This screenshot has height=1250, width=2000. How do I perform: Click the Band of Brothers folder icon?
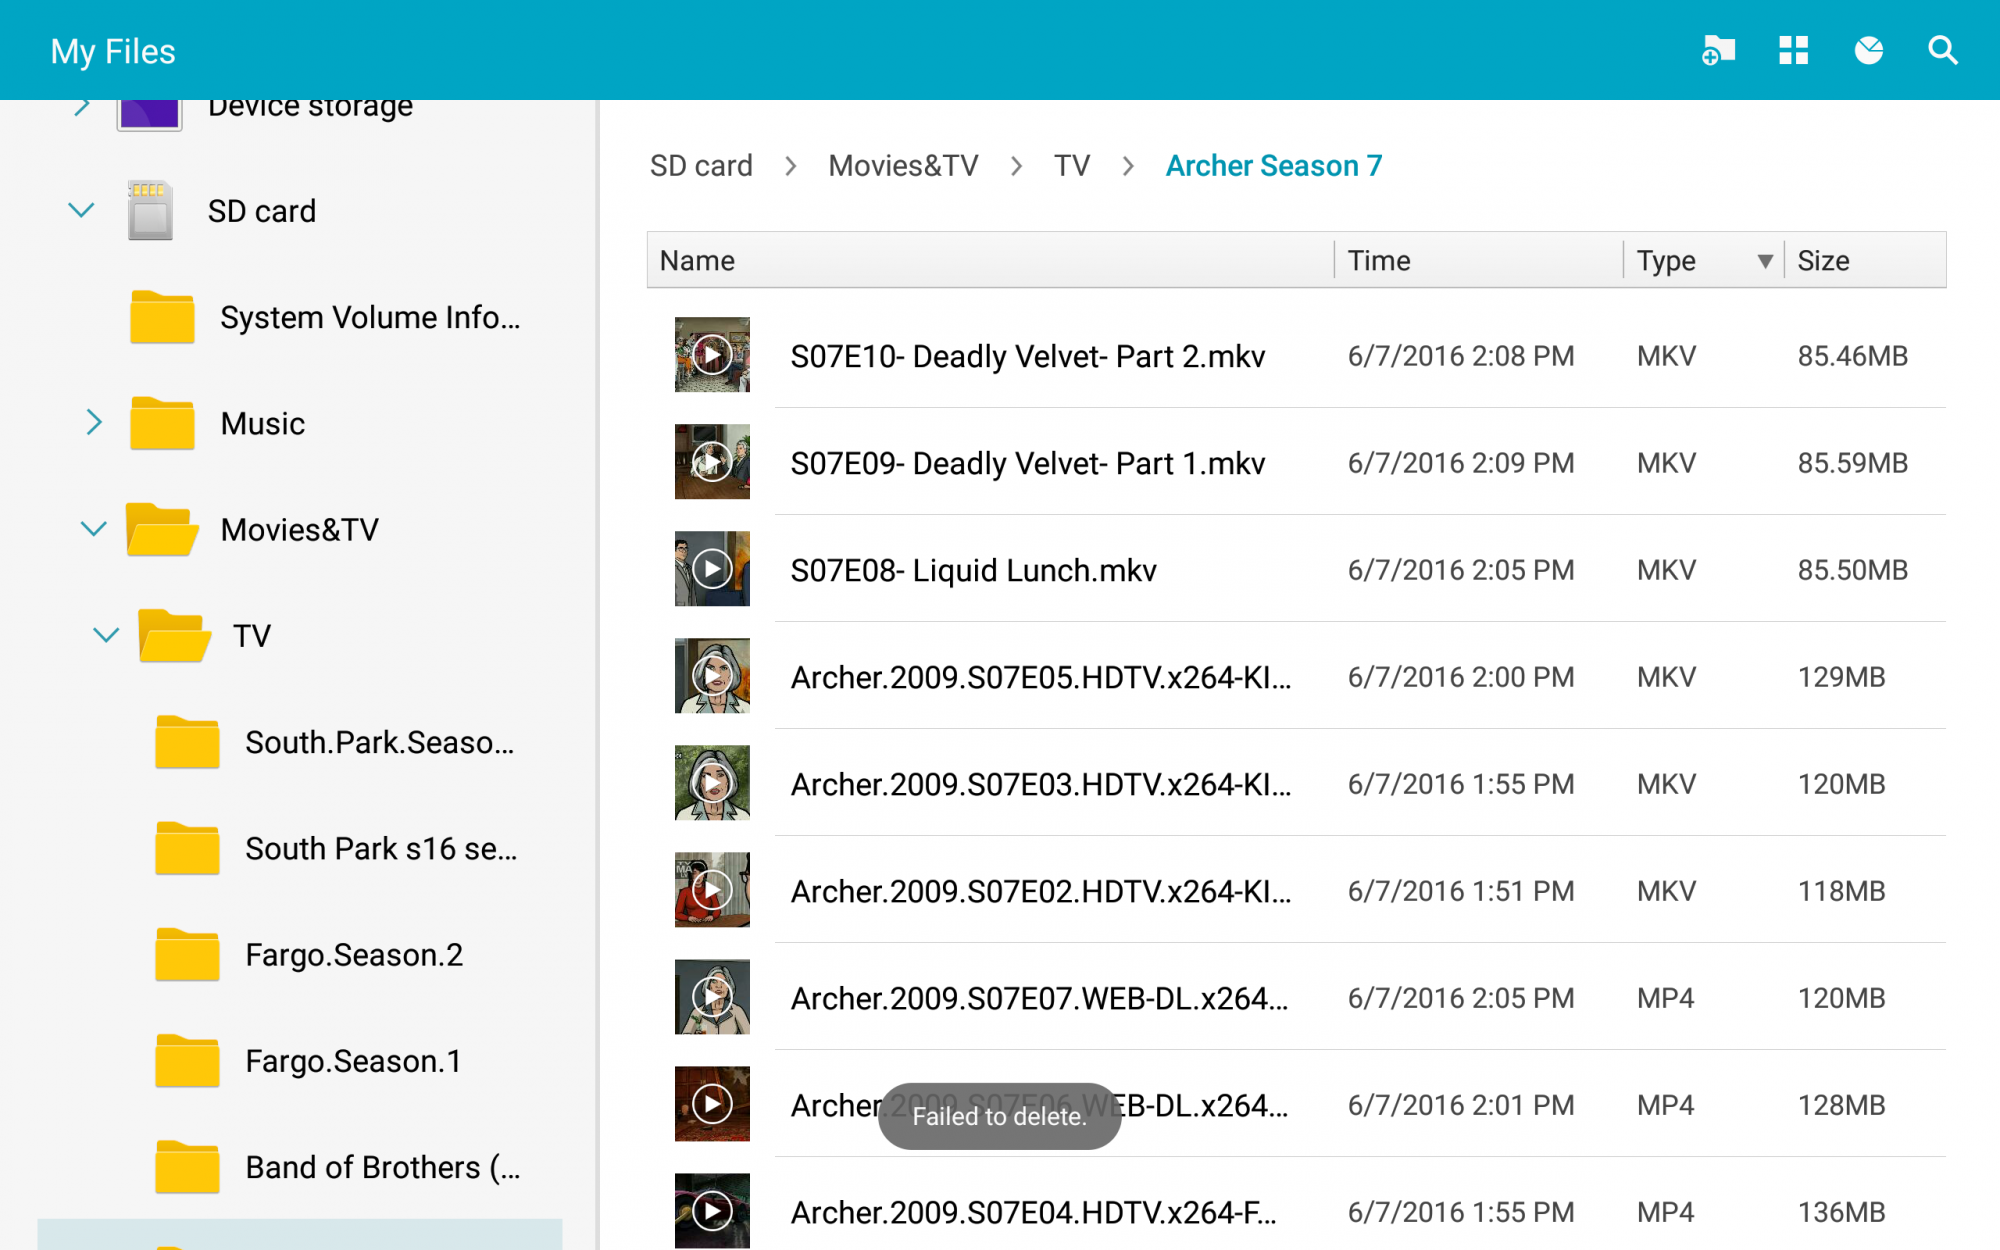[187, 1166]
